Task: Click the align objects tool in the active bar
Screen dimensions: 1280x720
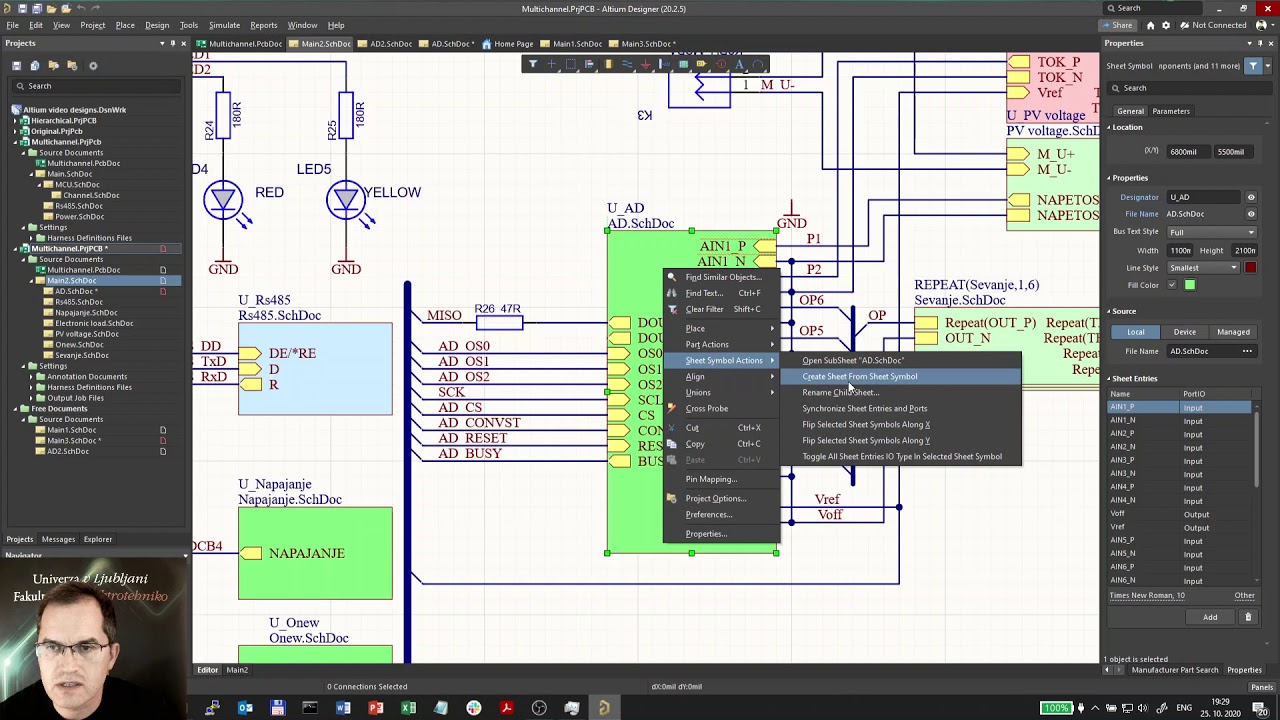Action: pyautogui.click(x=589, y=64)
